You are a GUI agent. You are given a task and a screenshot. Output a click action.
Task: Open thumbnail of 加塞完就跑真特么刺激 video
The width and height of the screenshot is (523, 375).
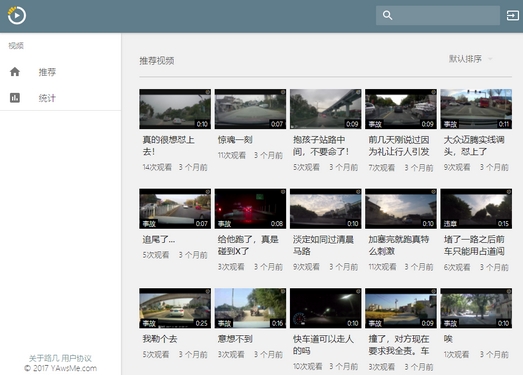point(401,209)
